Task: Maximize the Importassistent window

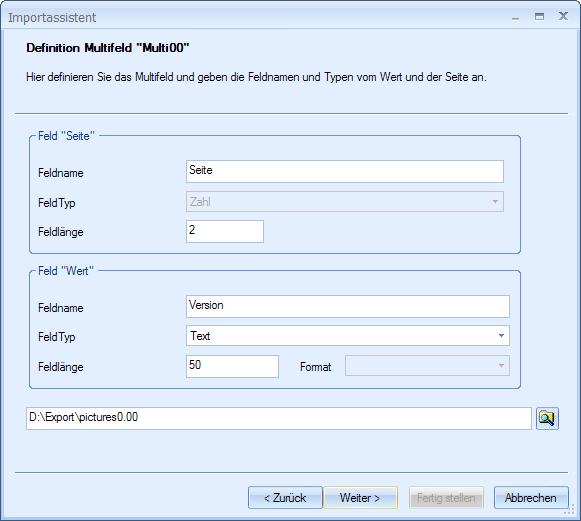Action: pos(540,16)
